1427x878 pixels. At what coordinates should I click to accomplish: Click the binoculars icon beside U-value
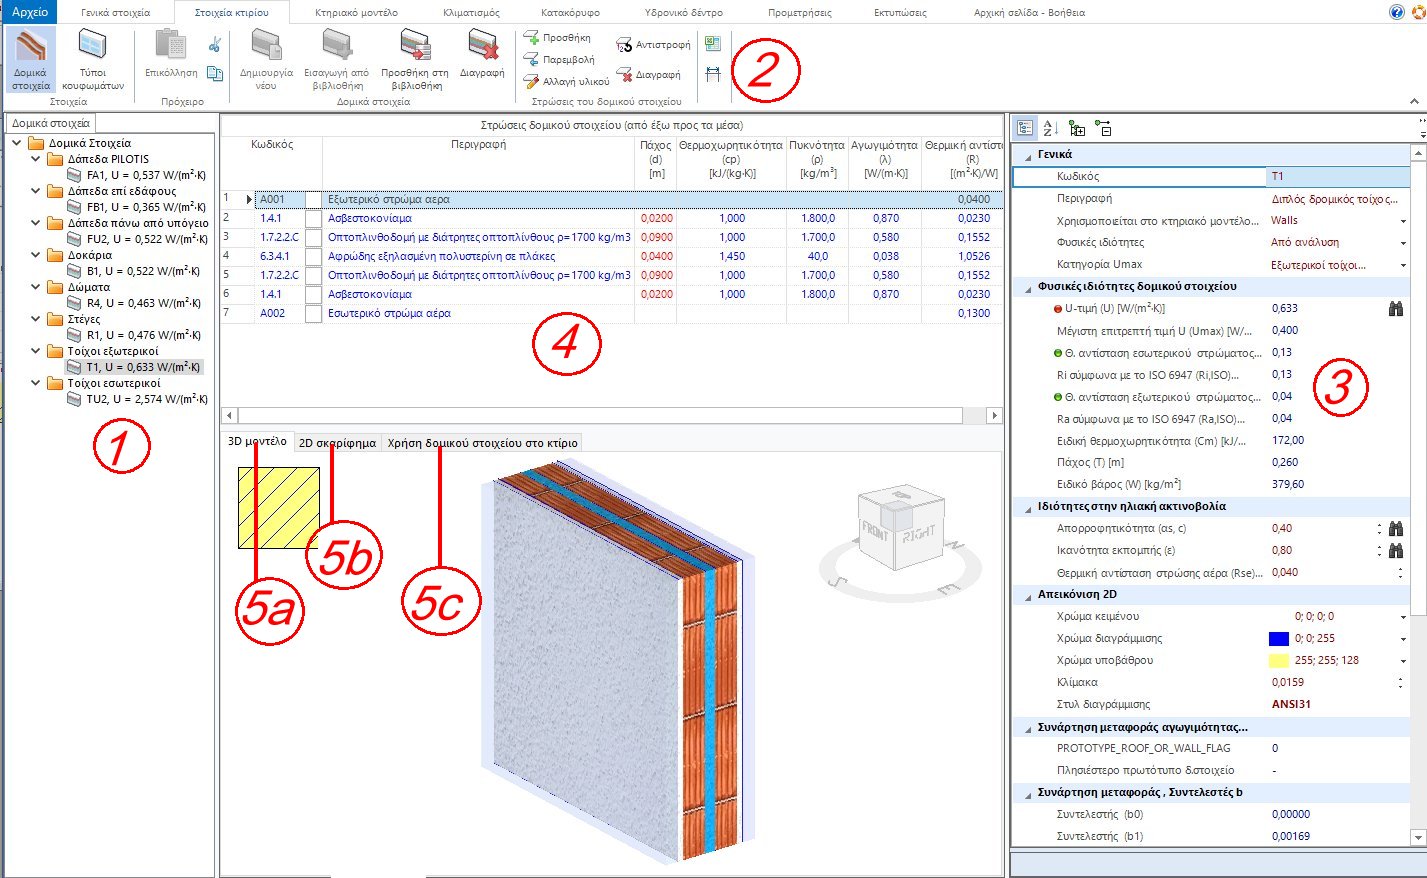click(x=1397, y=308)
